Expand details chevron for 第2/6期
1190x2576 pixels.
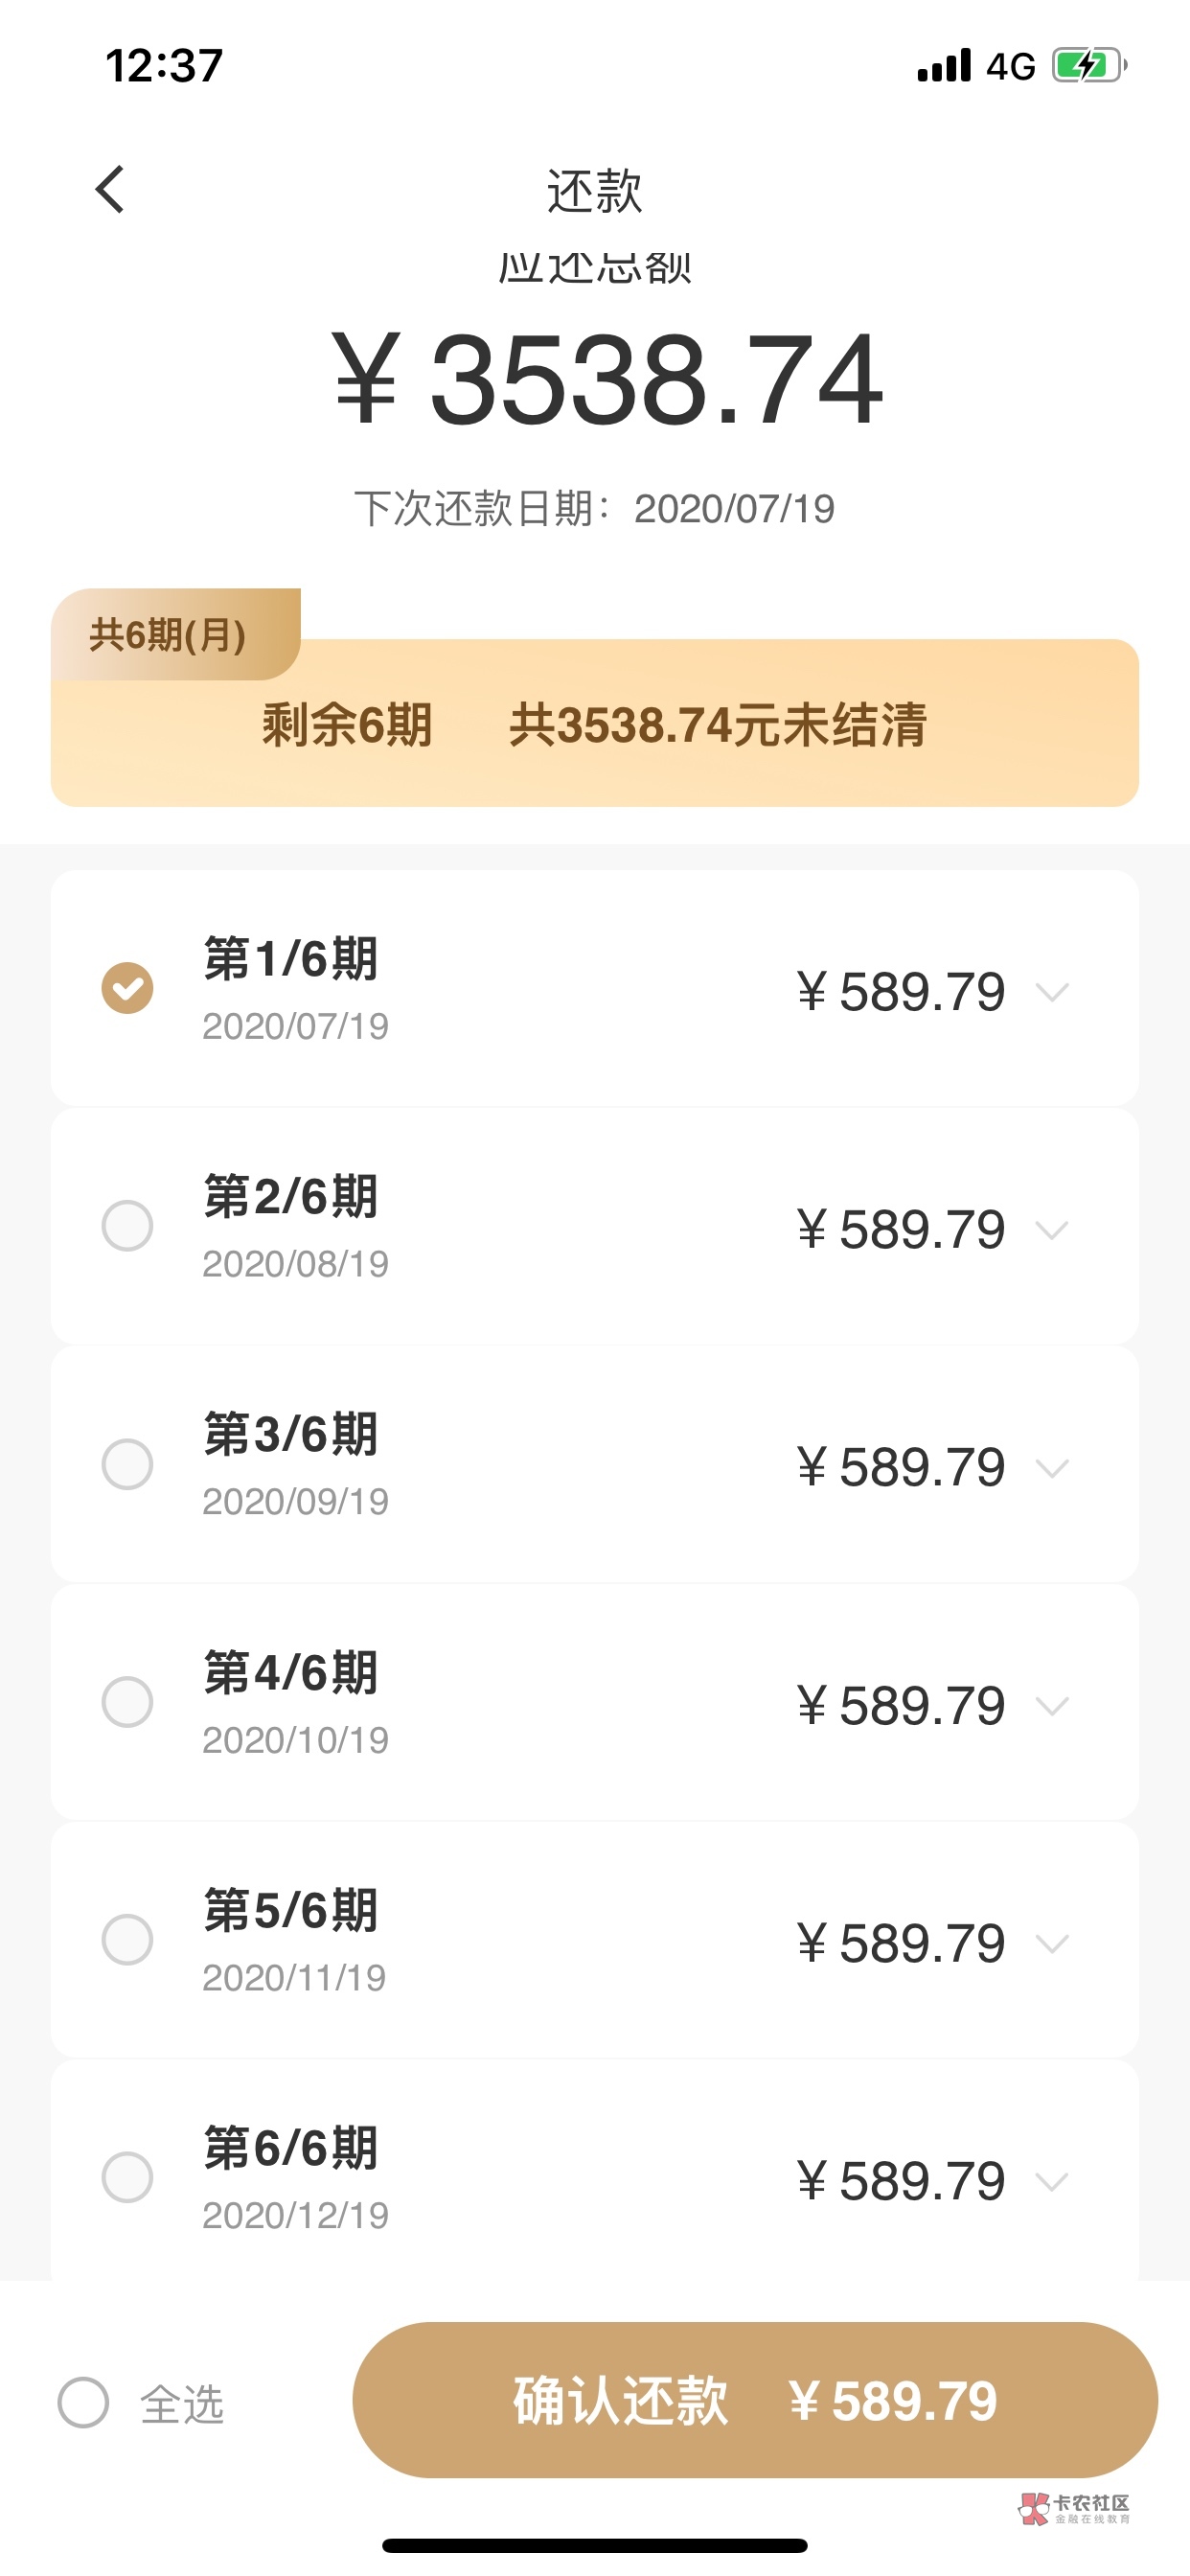click(1052, 1230)
